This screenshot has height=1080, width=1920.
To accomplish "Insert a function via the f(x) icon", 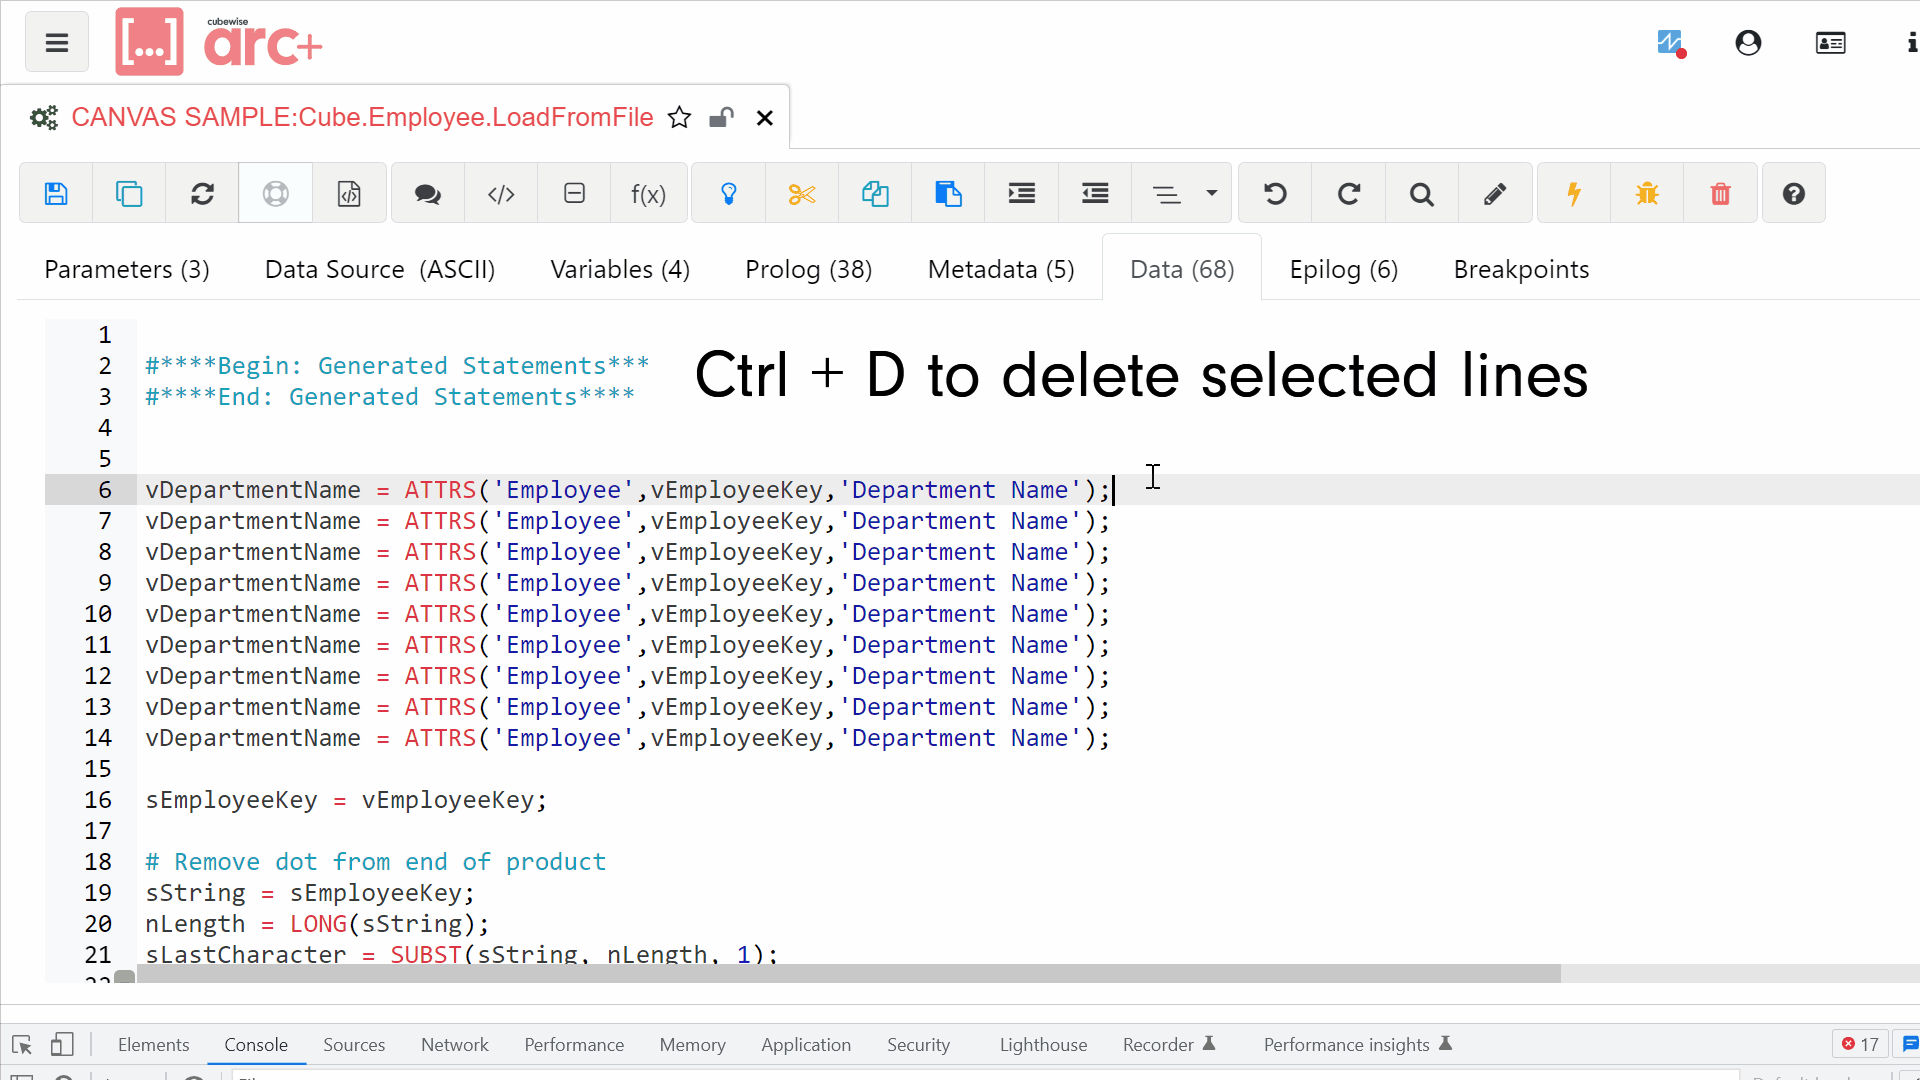I will pos(648,193).
